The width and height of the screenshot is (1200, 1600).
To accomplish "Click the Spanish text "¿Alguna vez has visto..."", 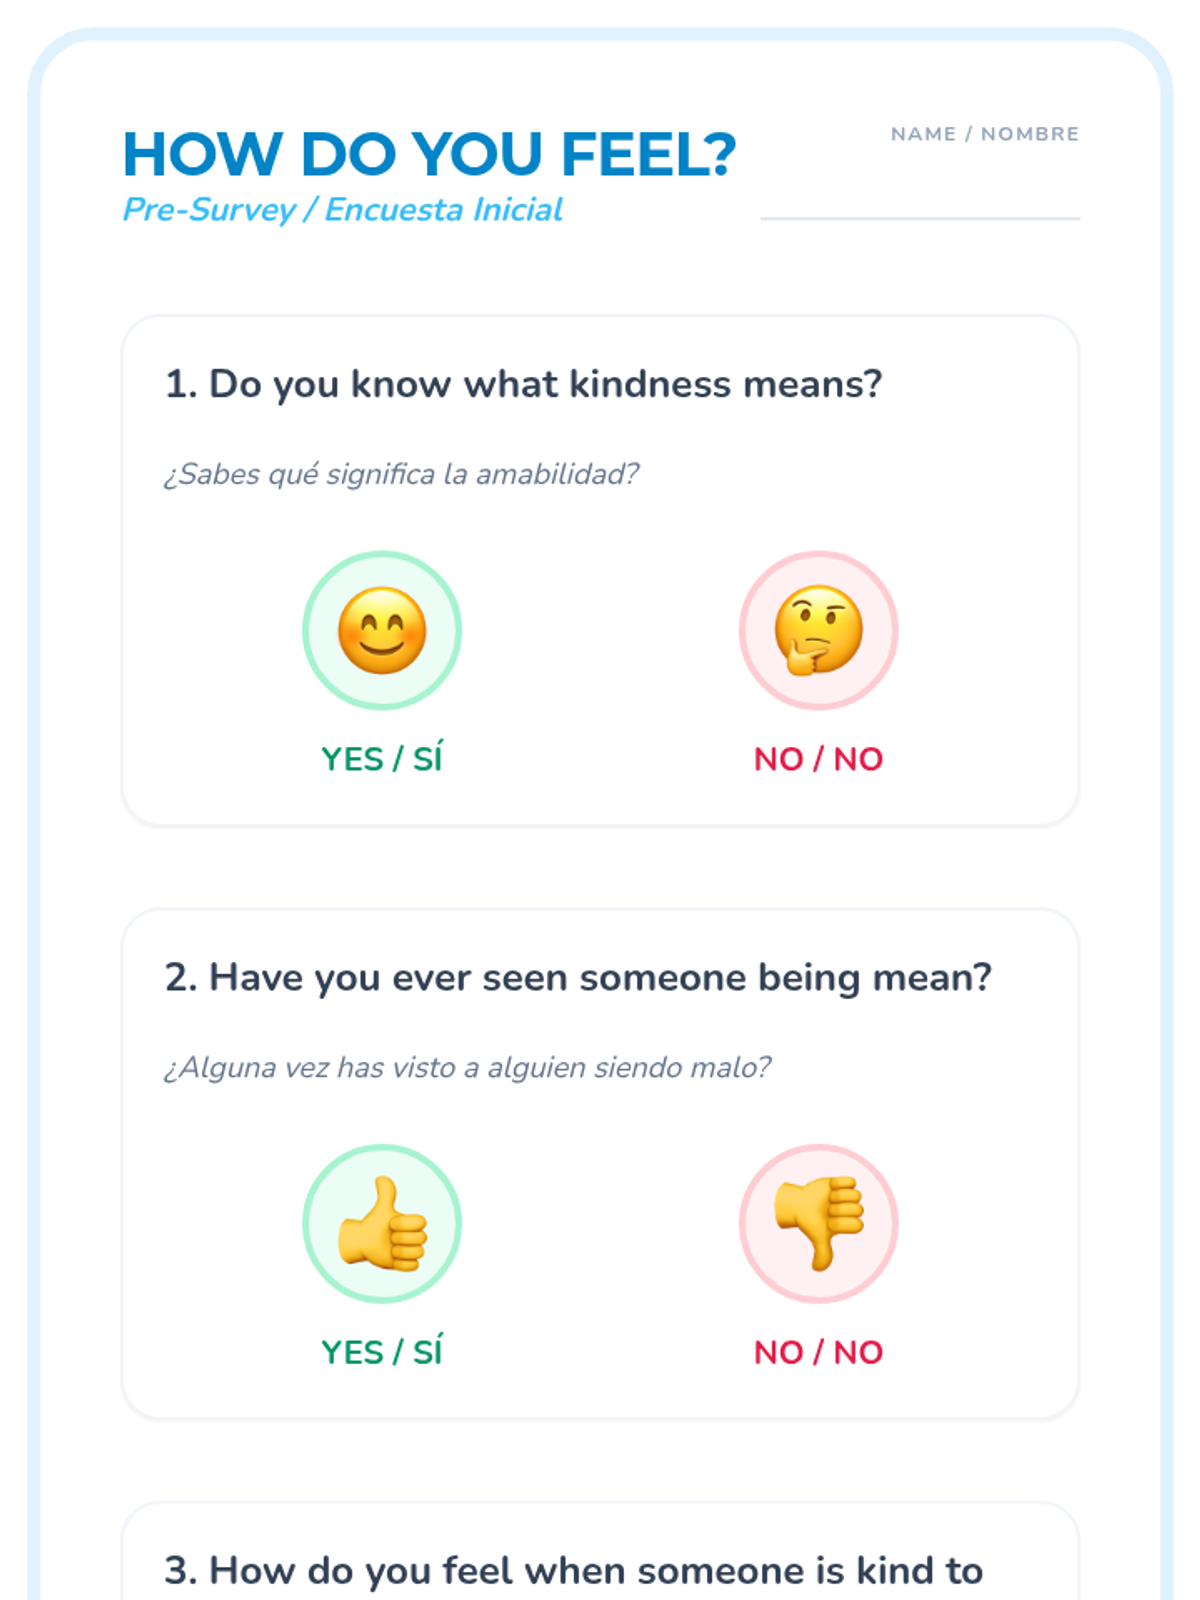I will point(467,1067).
